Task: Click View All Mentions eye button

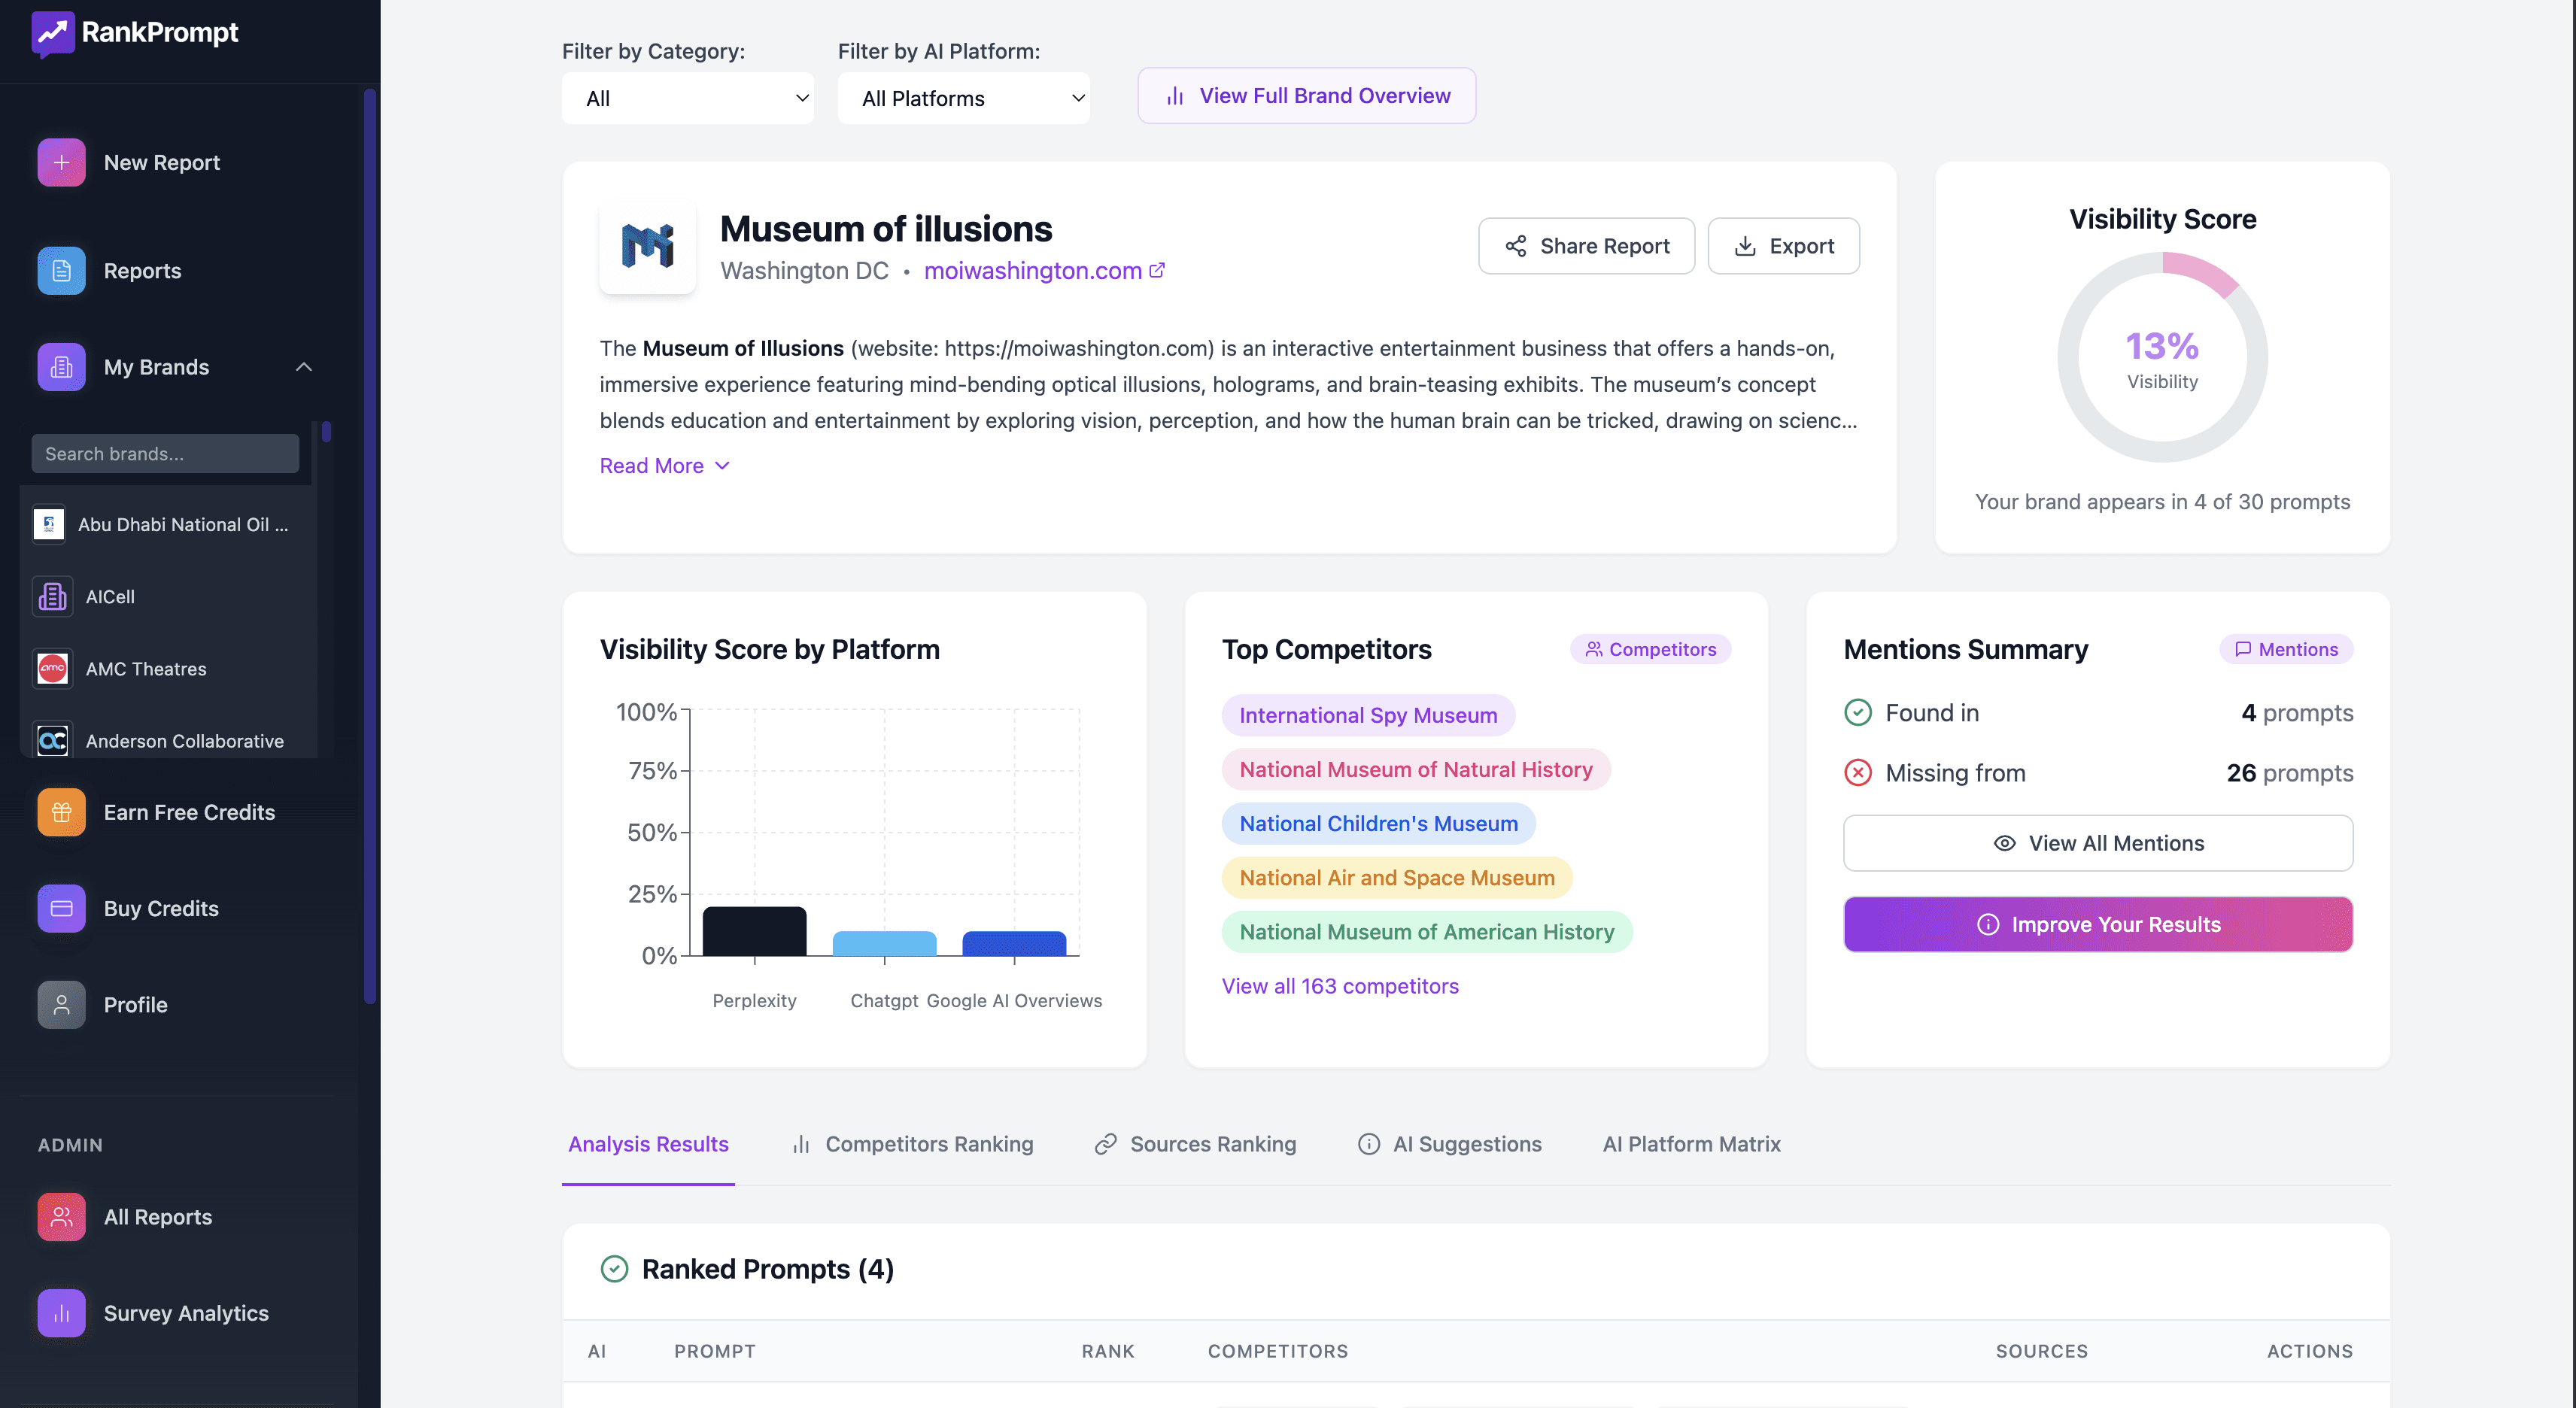Action: point(2097,843)
